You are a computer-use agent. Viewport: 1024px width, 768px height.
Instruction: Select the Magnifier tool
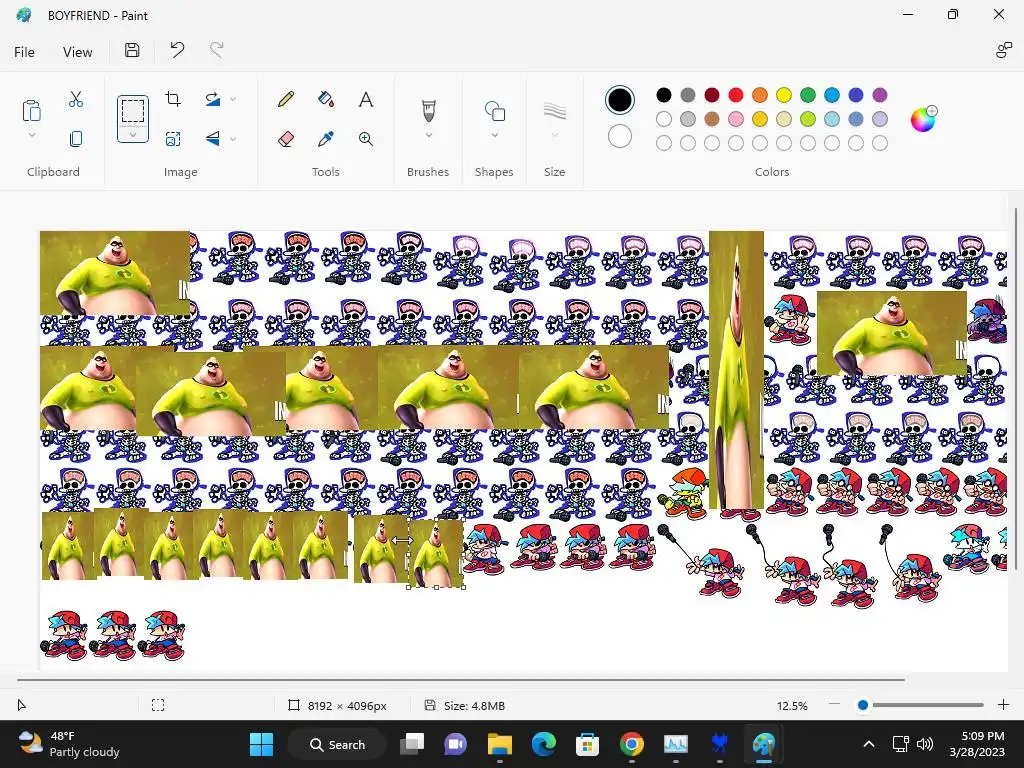point(366,138)
